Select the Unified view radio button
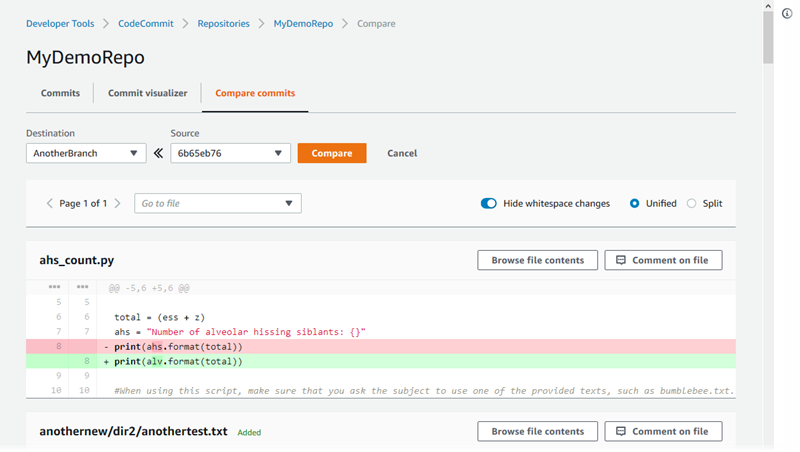 click(635, 203)
